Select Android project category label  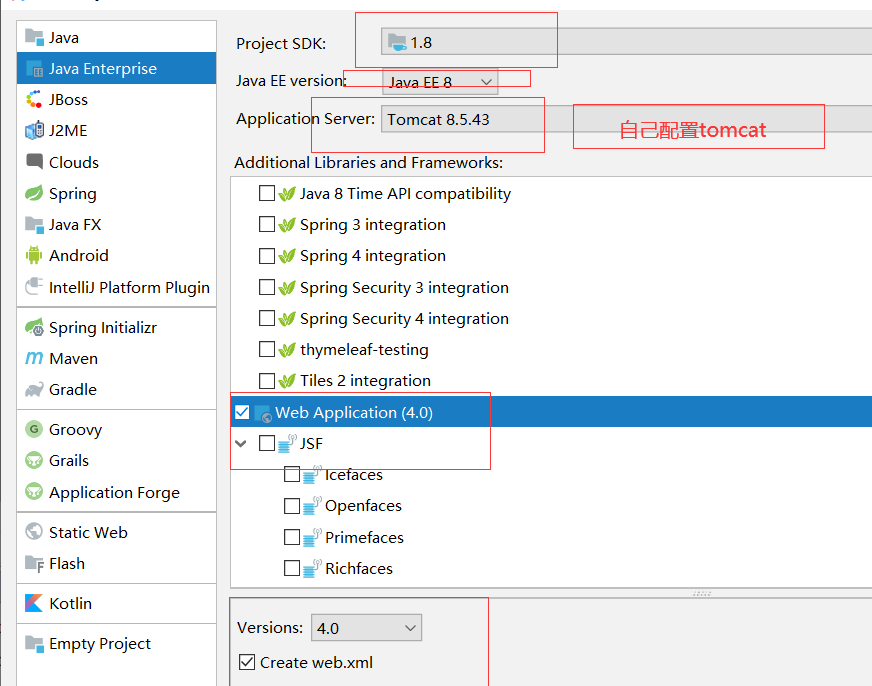[x=79, y=255]
